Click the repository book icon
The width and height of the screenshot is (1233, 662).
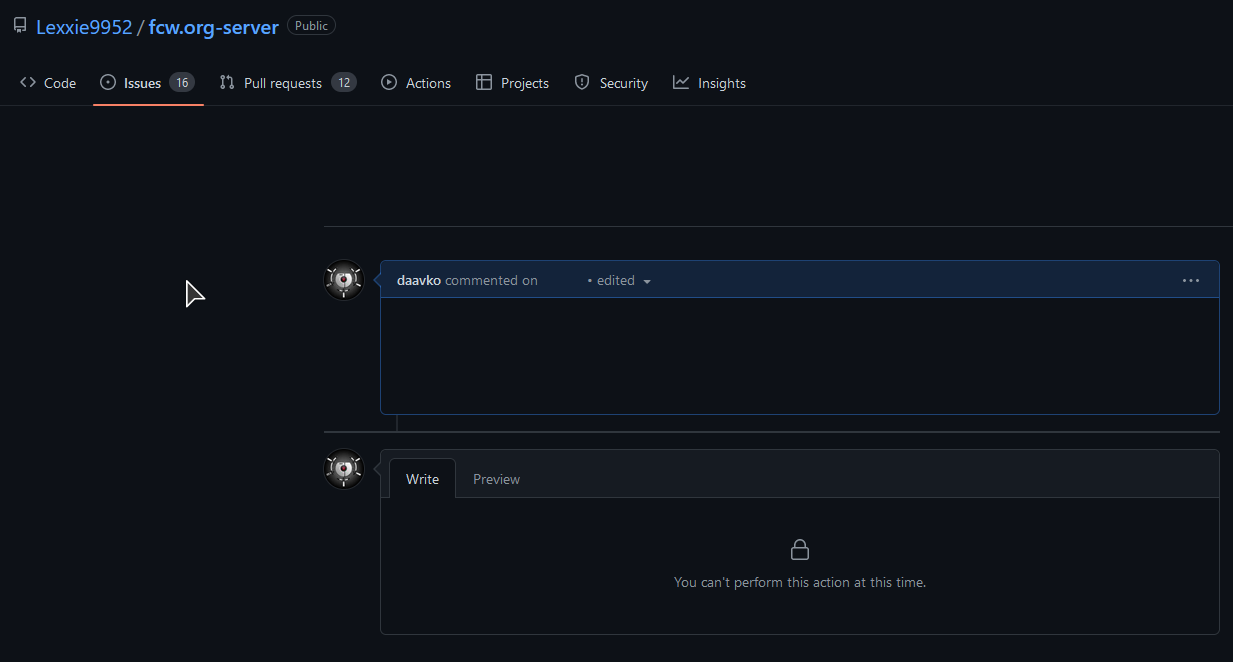click(20, 26)
